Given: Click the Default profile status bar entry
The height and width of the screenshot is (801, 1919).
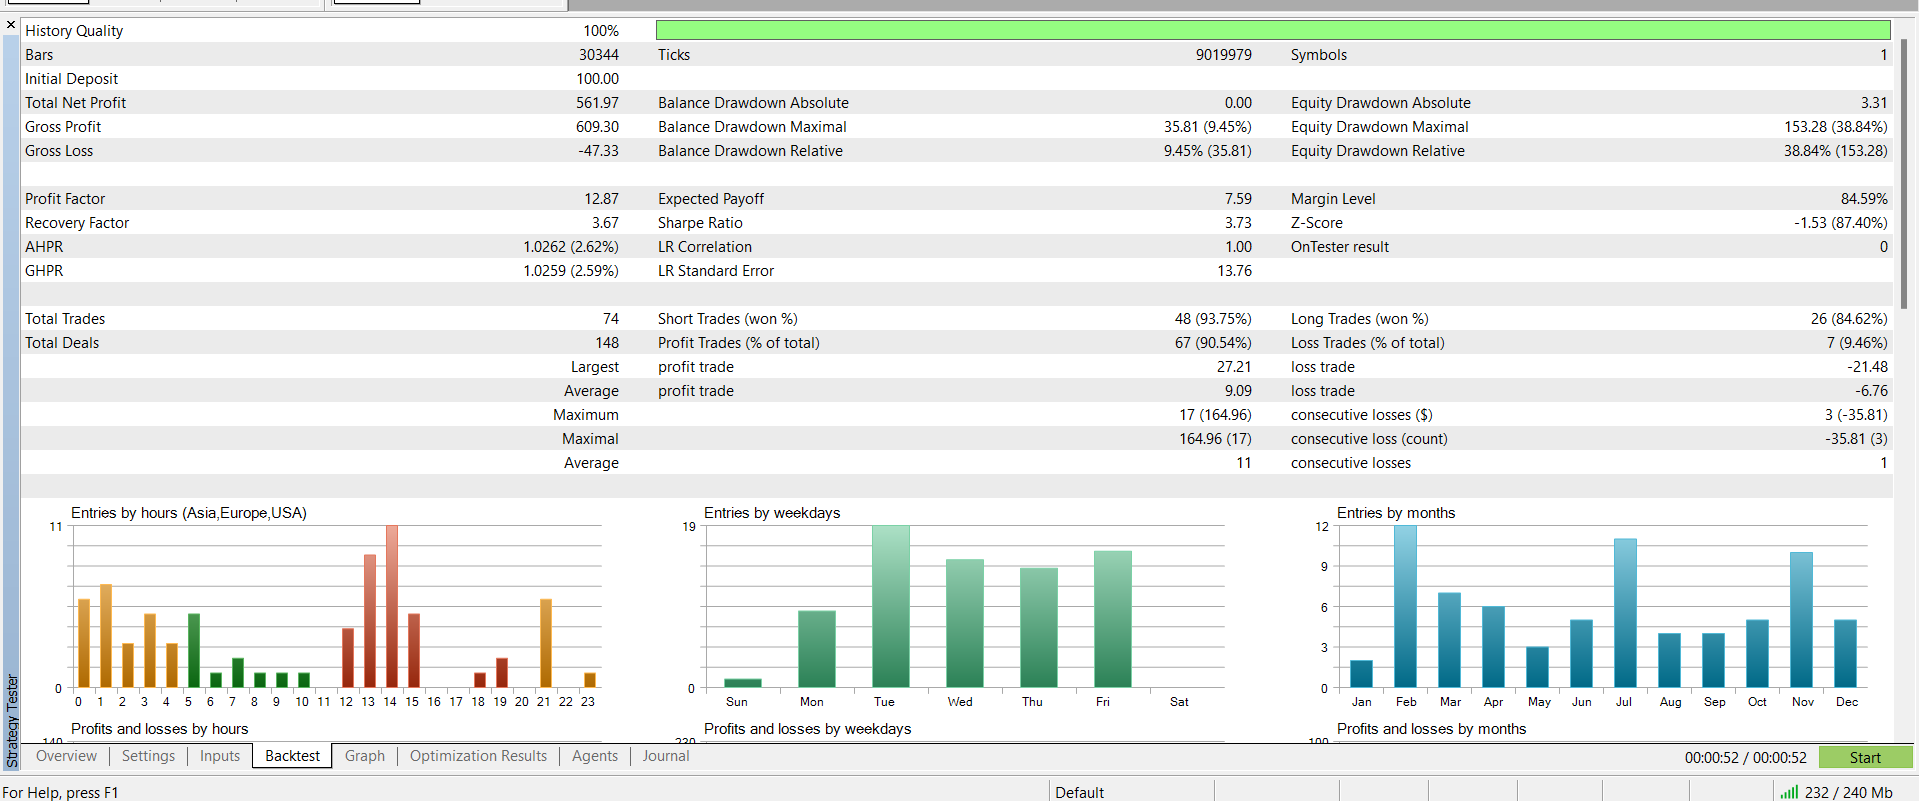Looking at the screenshot, I should 1079,792.
